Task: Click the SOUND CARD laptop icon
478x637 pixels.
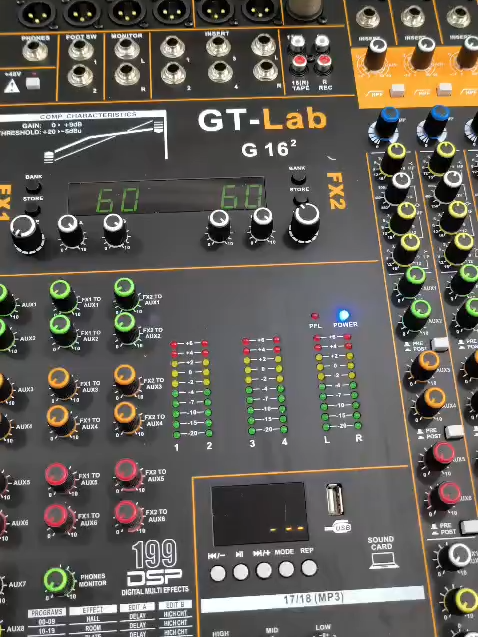Action: (383, 561)
